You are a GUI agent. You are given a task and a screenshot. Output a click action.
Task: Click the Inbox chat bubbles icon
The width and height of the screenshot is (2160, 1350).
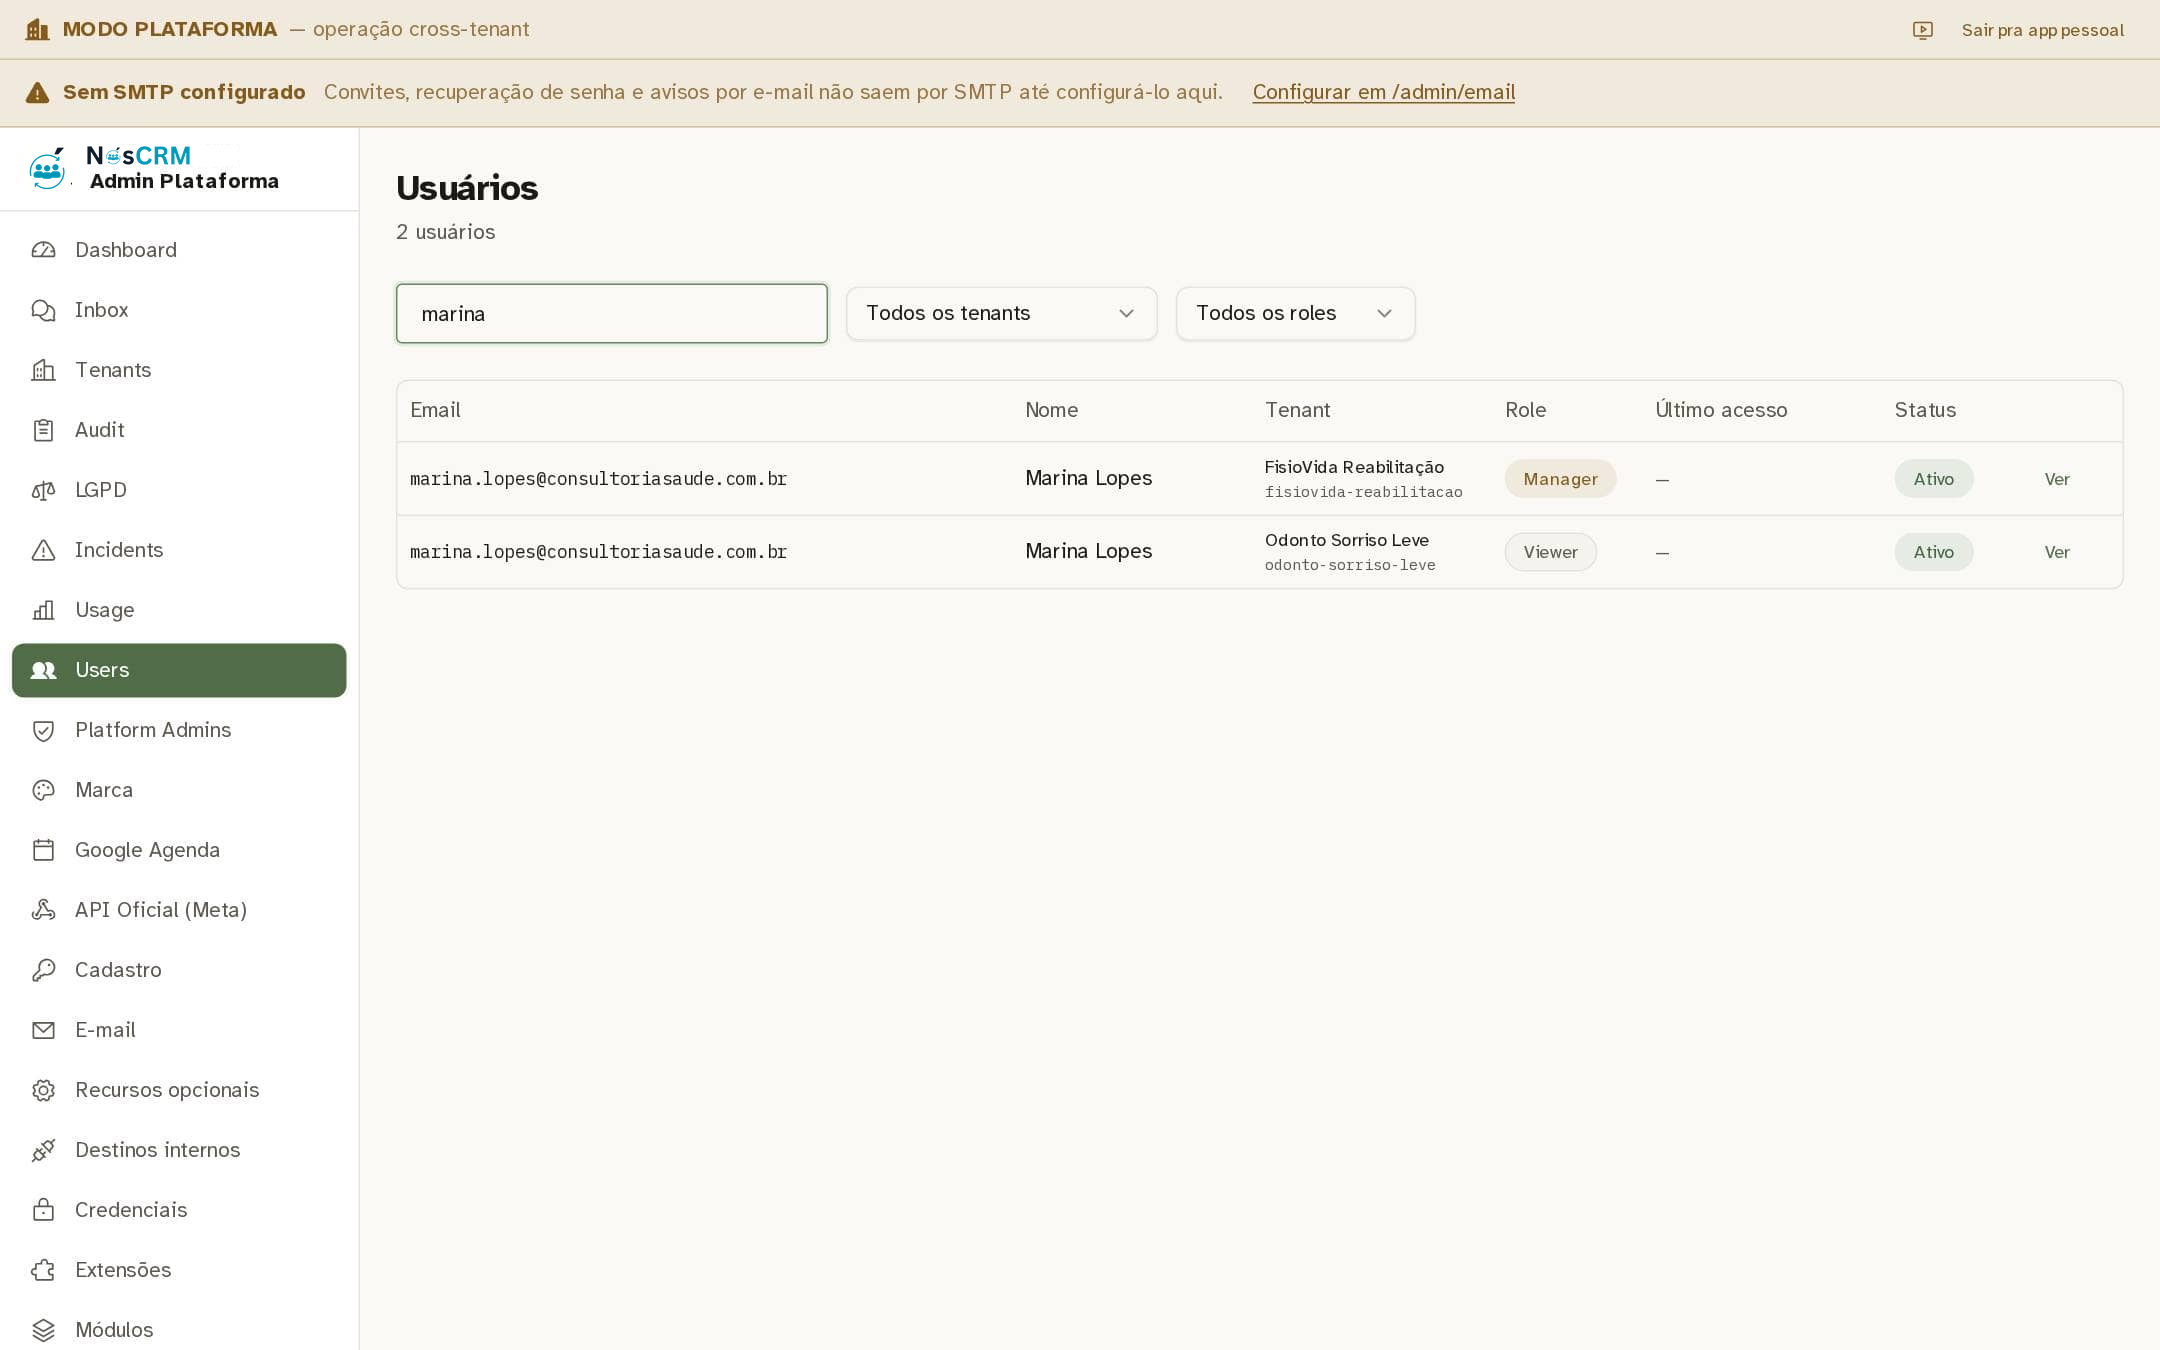[x=43, y=310]
